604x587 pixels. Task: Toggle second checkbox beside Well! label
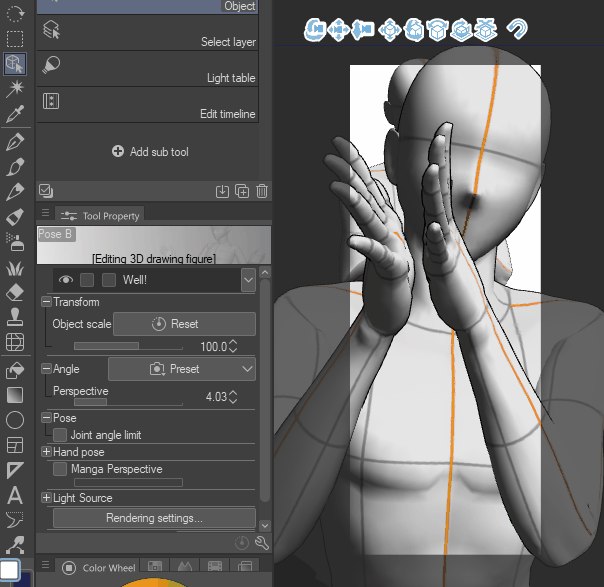[109, 280]
